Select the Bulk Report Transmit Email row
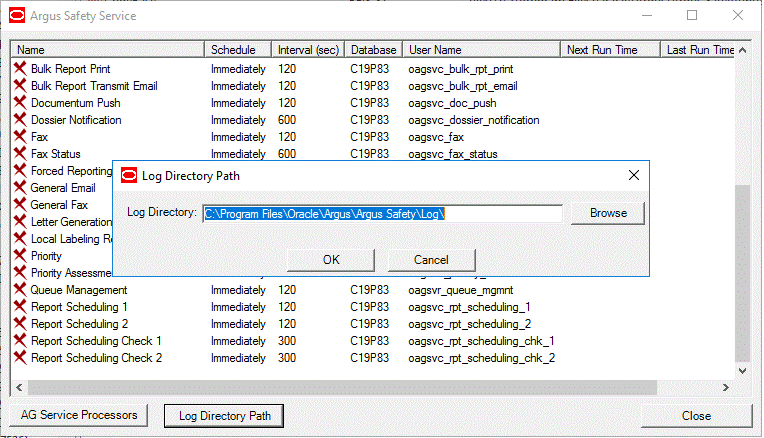764x438 pixels. 373,86
